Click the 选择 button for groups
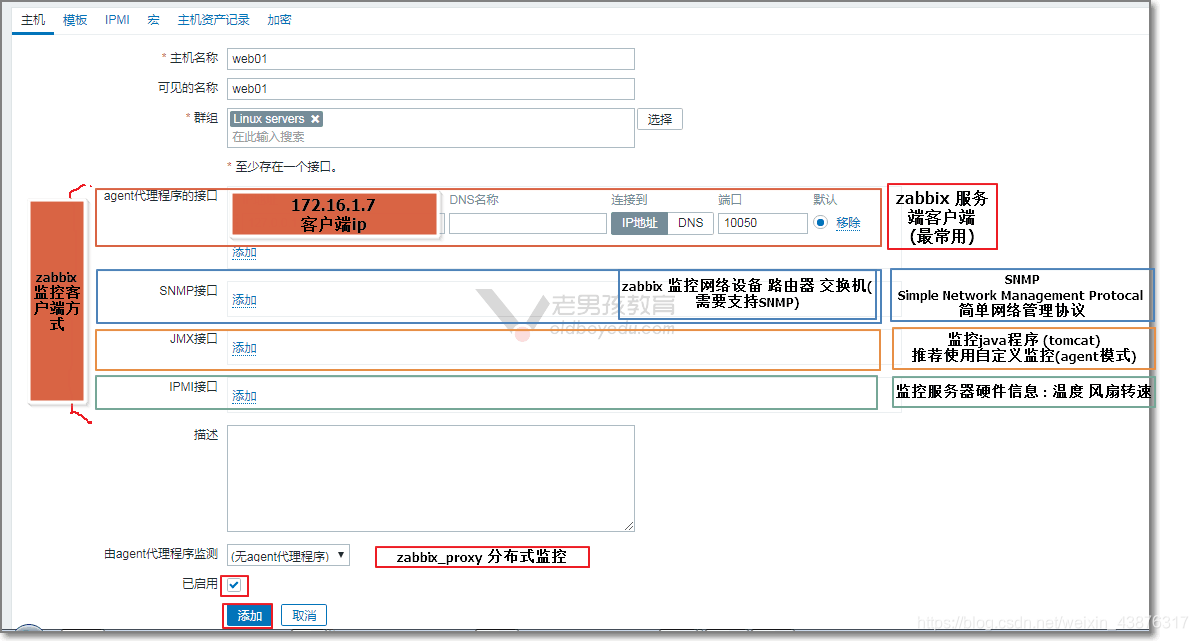Image resolution: width=1198 pixels, height=641 pixels. [660, 119]
